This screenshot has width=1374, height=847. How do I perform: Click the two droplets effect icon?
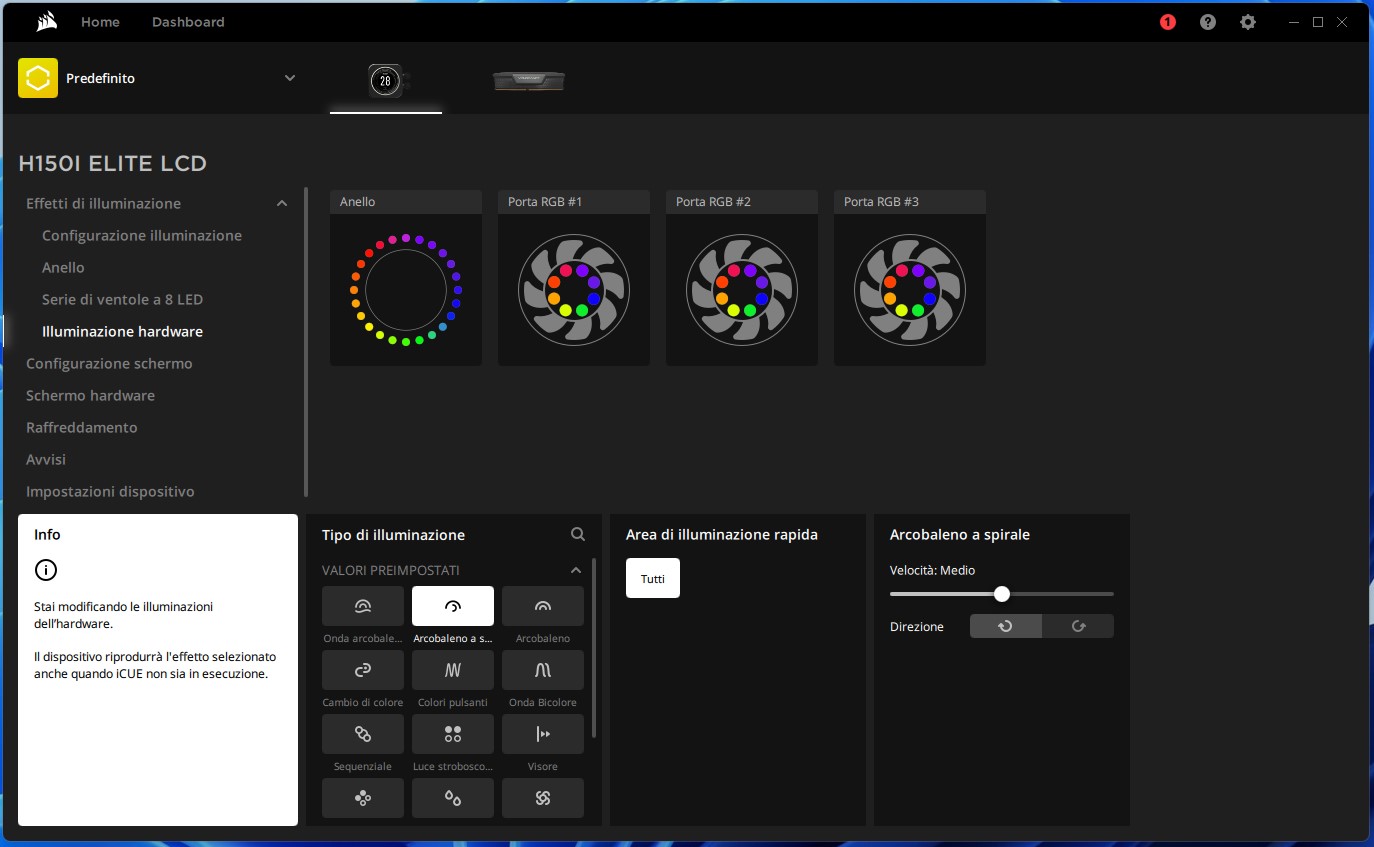click(x=453, y=798)
